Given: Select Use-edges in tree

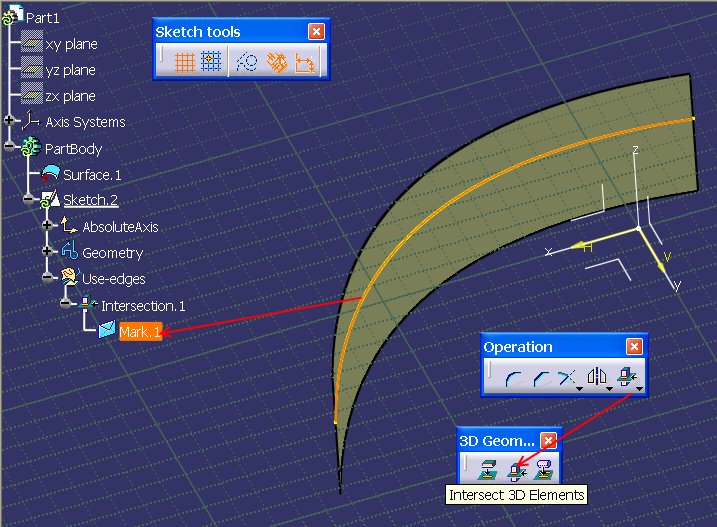Looking at the screenshot, I should 114,279.
